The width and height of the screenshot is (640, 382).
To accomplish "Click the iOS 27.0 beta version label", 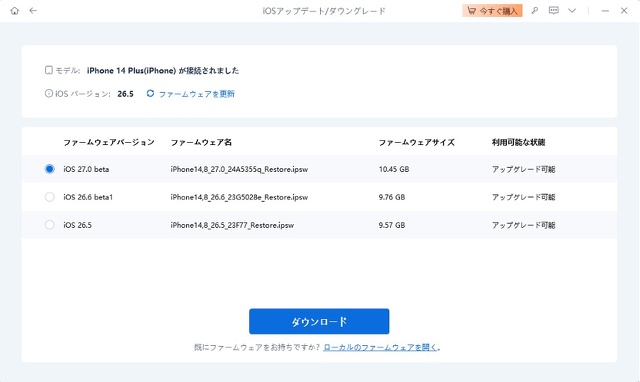I will 86,169.
